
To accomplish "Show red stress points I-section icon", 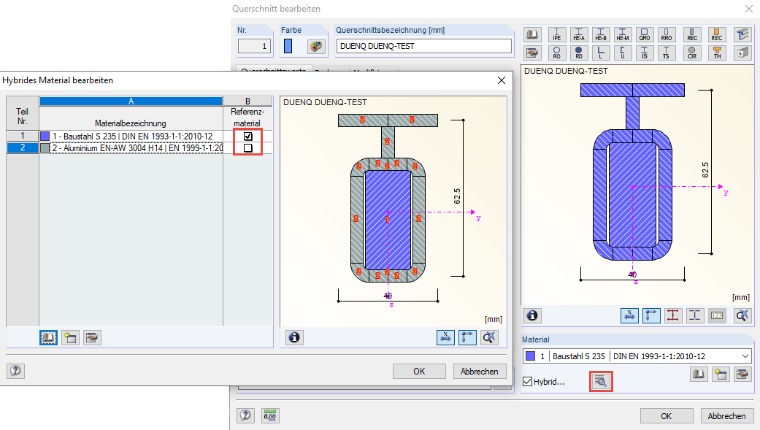I will 673,316.
